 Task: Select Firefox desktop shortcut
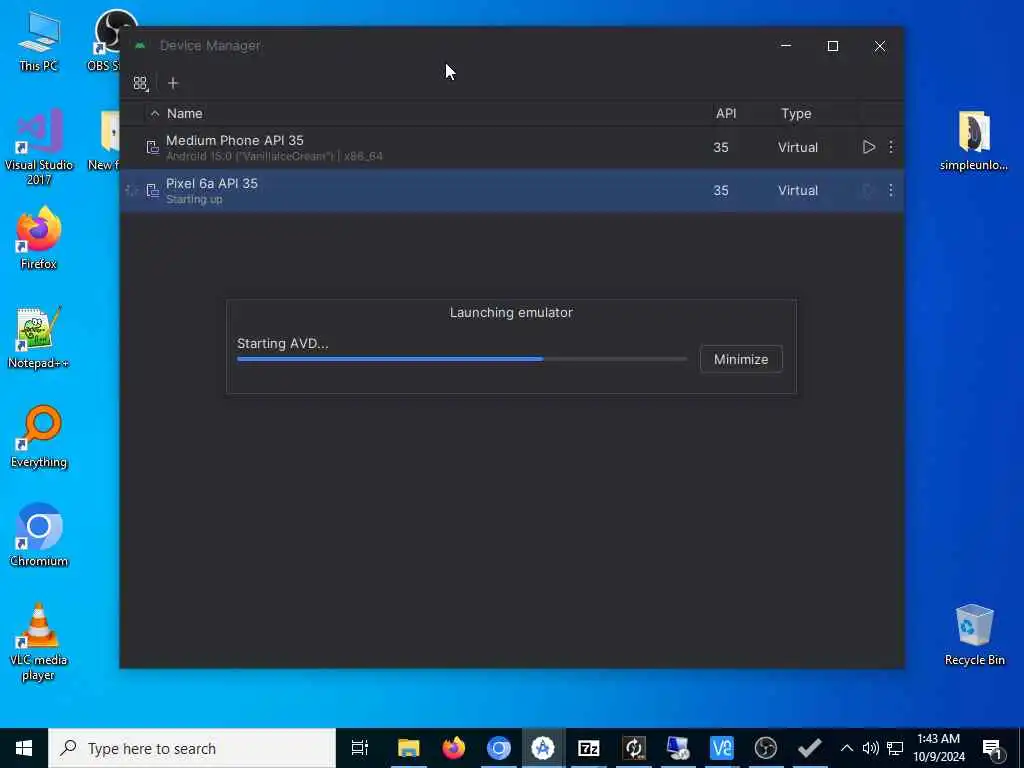point(39,238)
